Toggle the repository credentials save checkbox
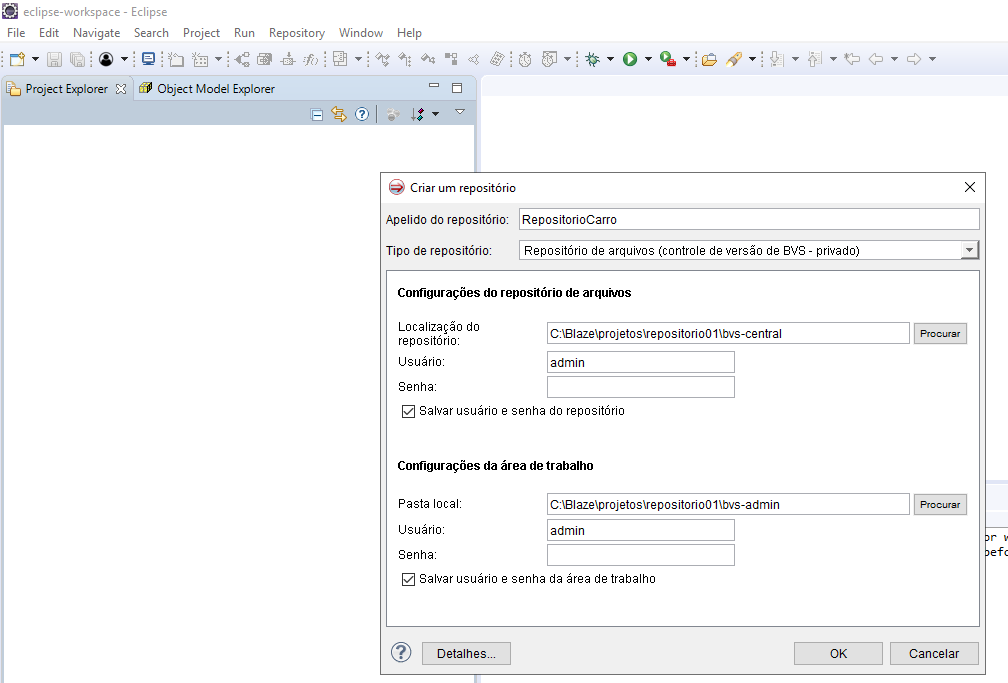 point(408,410)
